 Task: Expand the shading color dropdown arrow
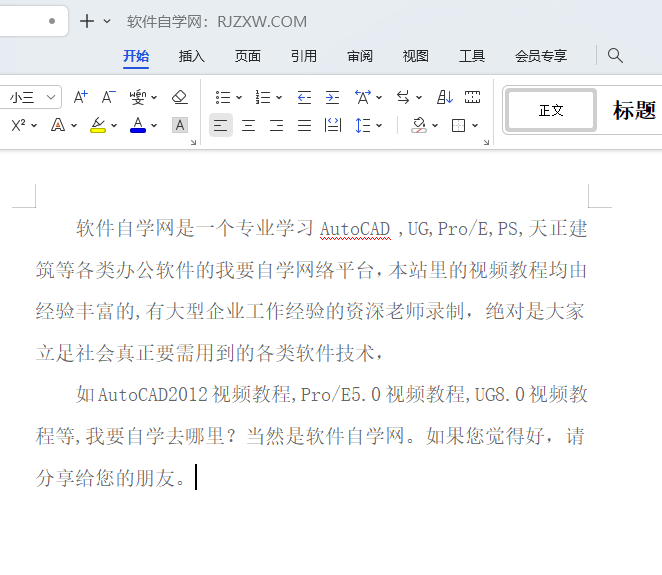click(435, 125)
